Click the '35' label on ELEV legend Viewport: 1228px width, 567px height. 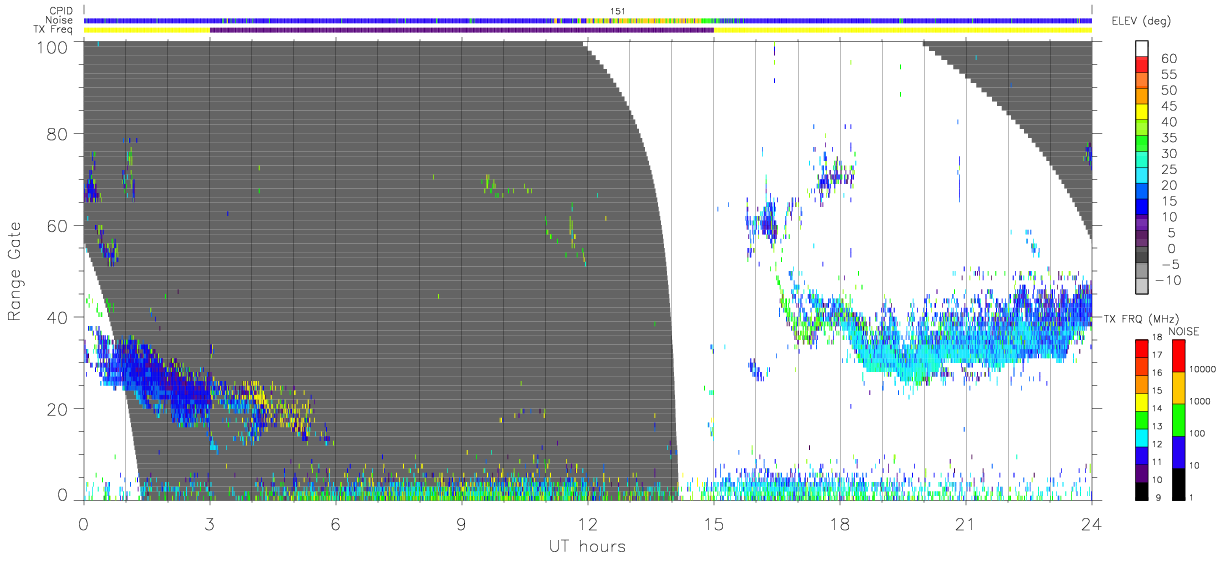(x=1169, y=138)
